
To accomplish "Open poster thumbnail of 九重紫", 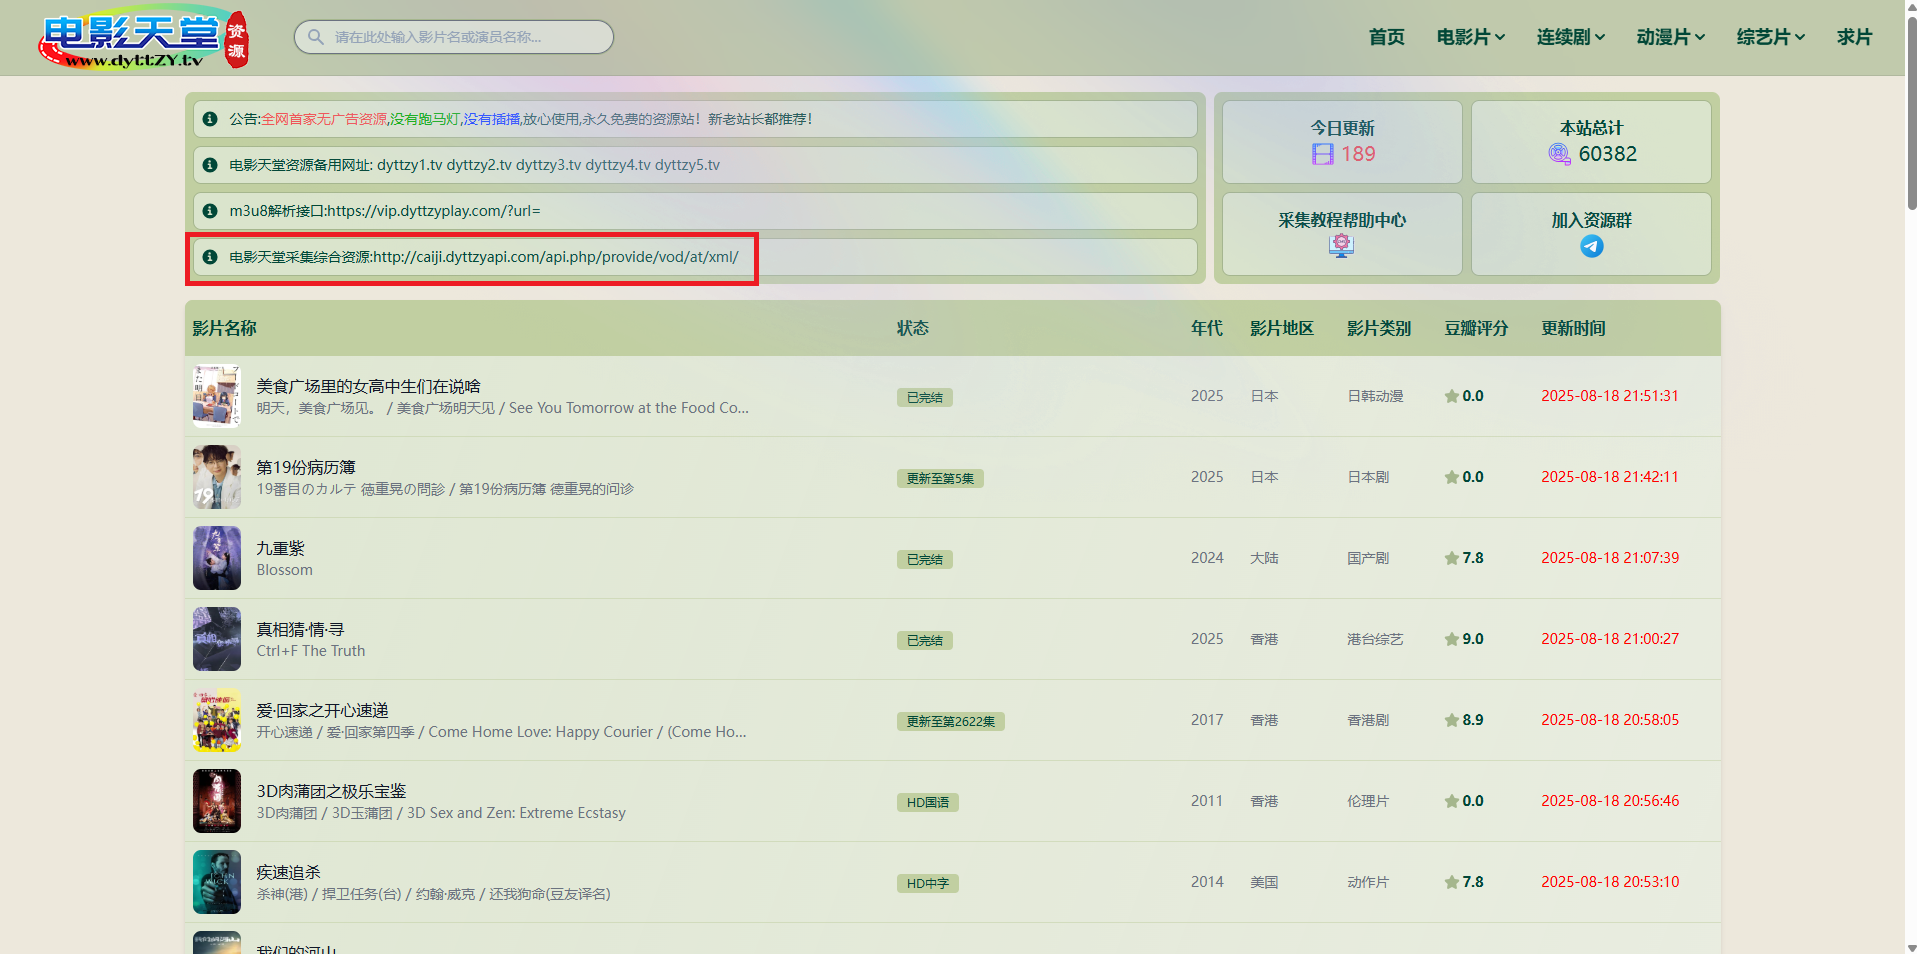I will [x=217, y=558].
